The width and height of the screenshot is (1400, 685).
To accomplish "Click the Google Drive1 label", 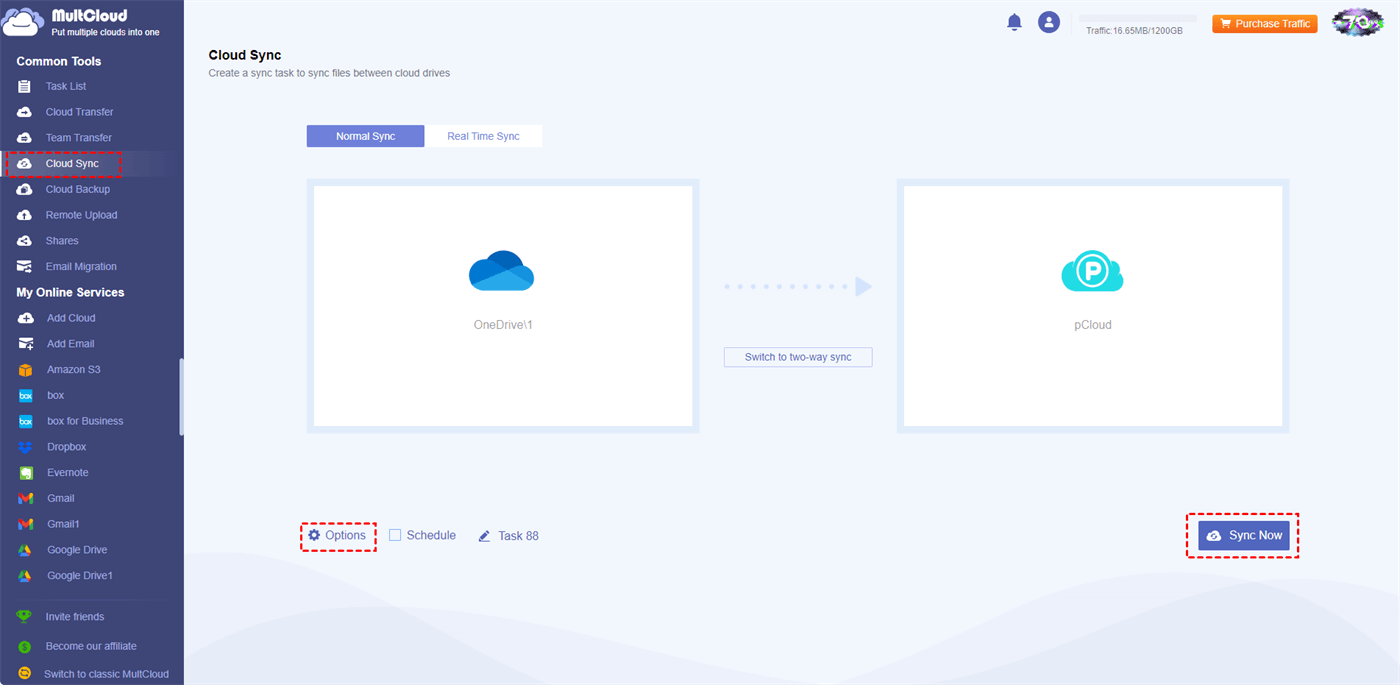I will (x=80, y=576).
